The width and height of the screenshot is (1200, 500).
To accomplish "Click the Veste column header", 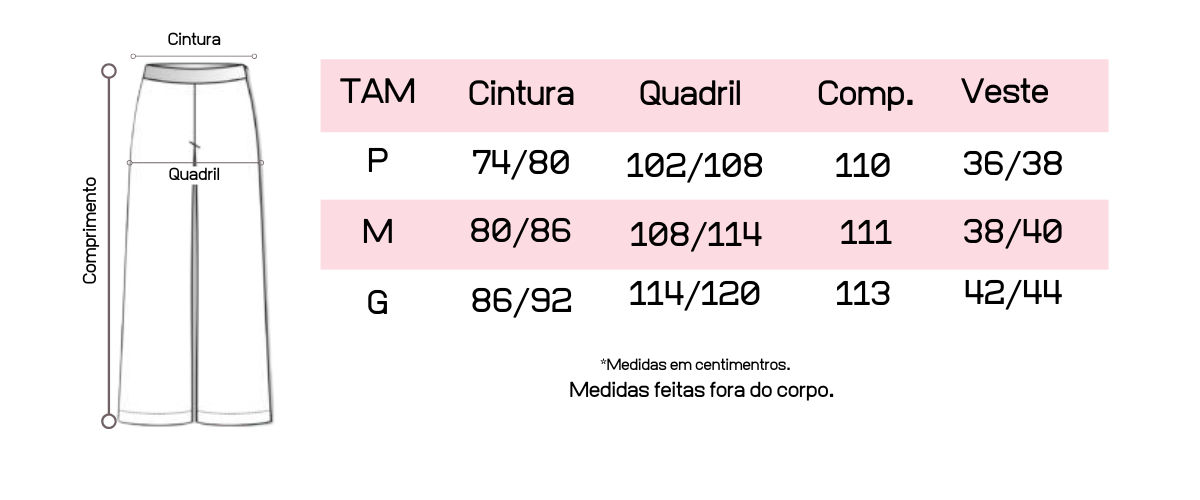I will [1005, 92].
